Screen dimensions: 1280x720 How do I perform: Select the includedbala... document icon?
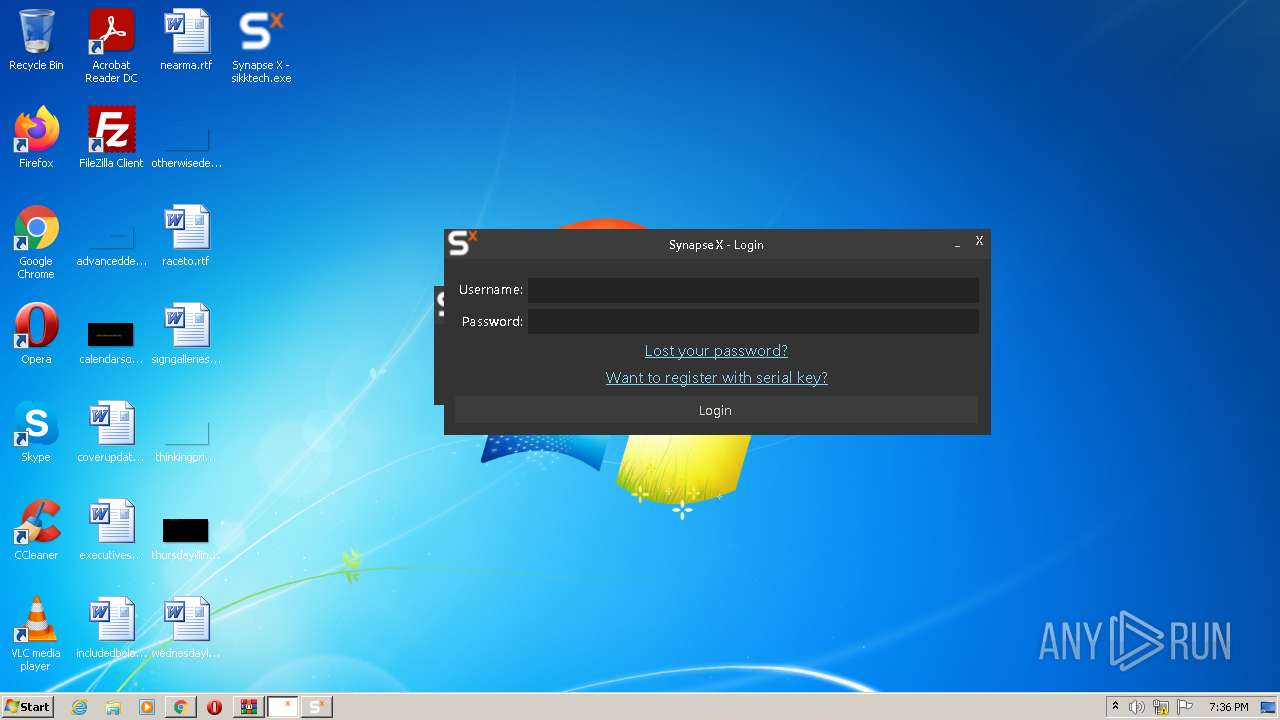[111, 628]
